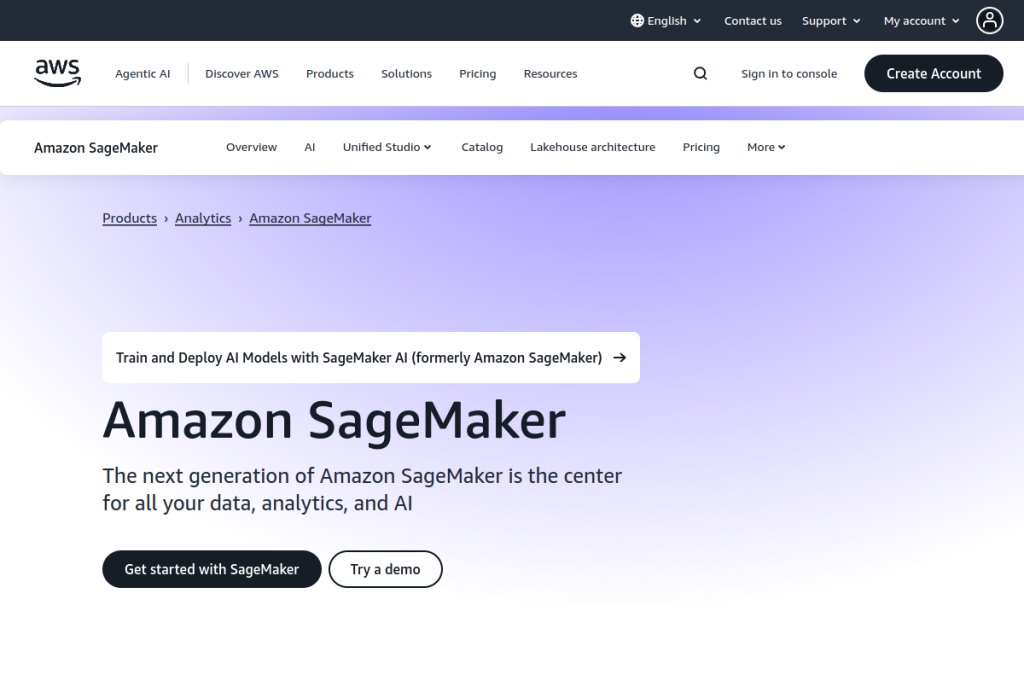The height and width of the screenshot is (682, 1024).
Task: Click Sign in to console
Action: click(x=789, y=73)
